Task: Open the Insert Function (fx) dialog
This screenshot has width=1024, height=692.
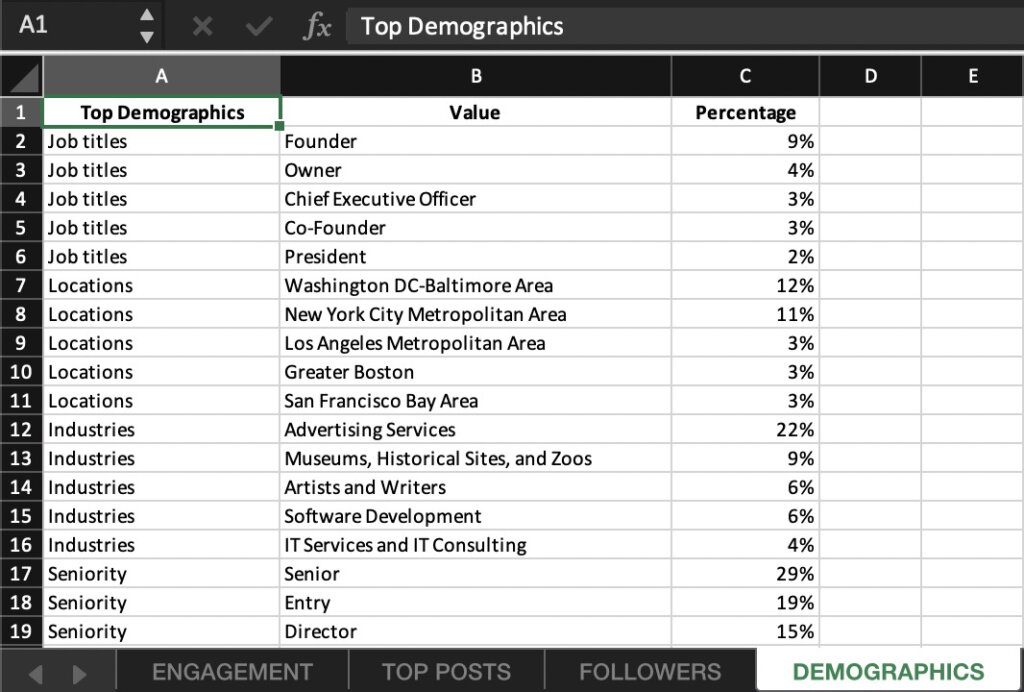Action: 317,27
